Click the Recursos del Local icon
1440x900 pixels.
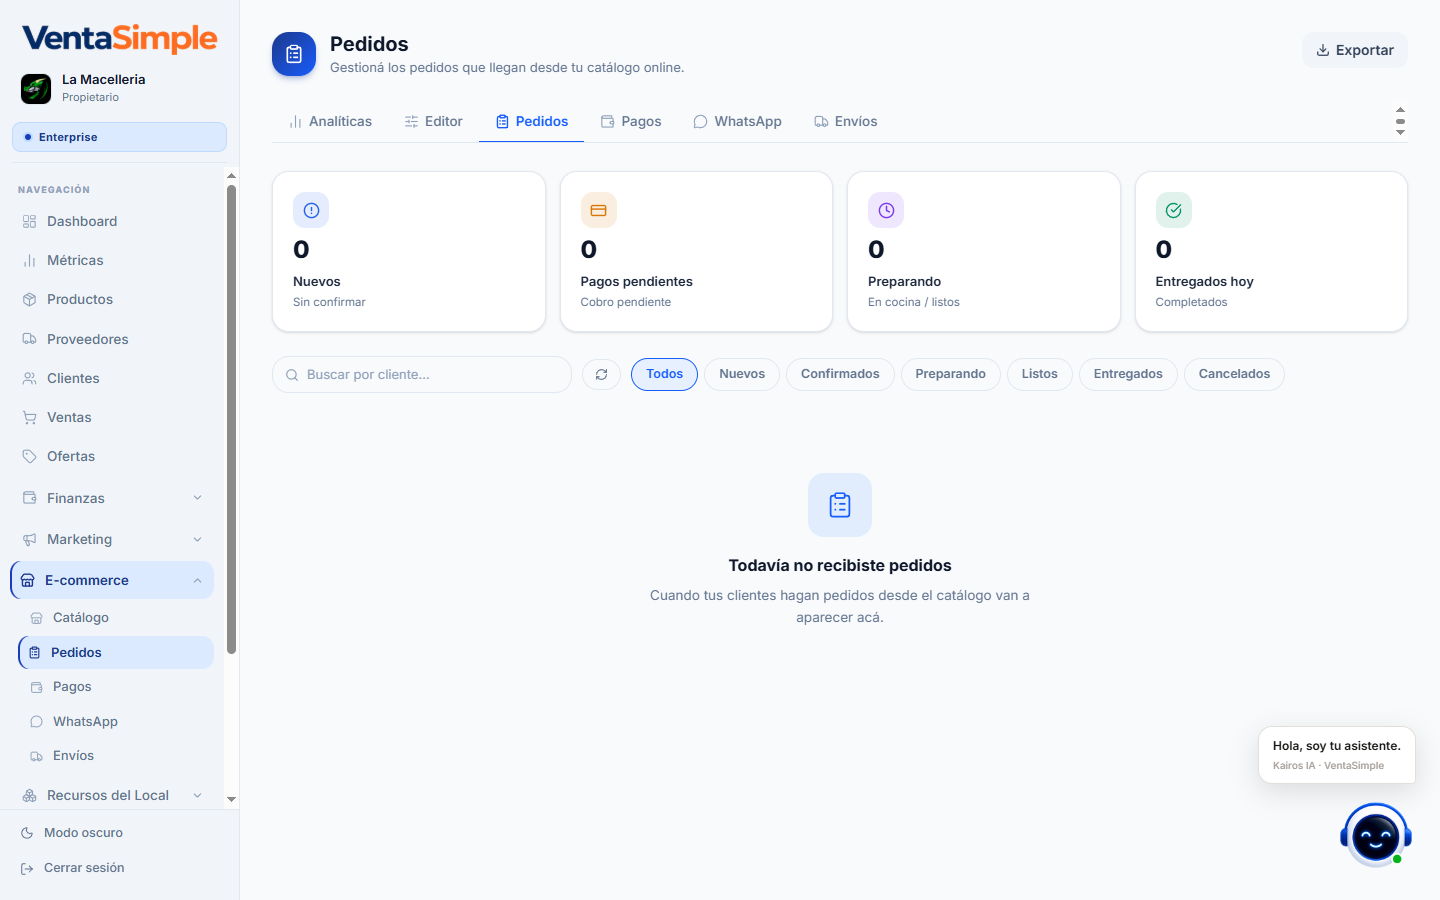(29, 795)
